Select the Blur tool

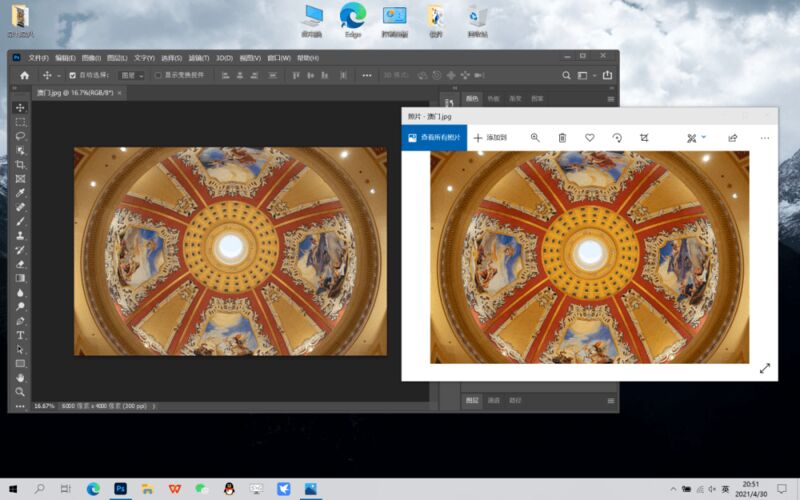coord(20,293)
